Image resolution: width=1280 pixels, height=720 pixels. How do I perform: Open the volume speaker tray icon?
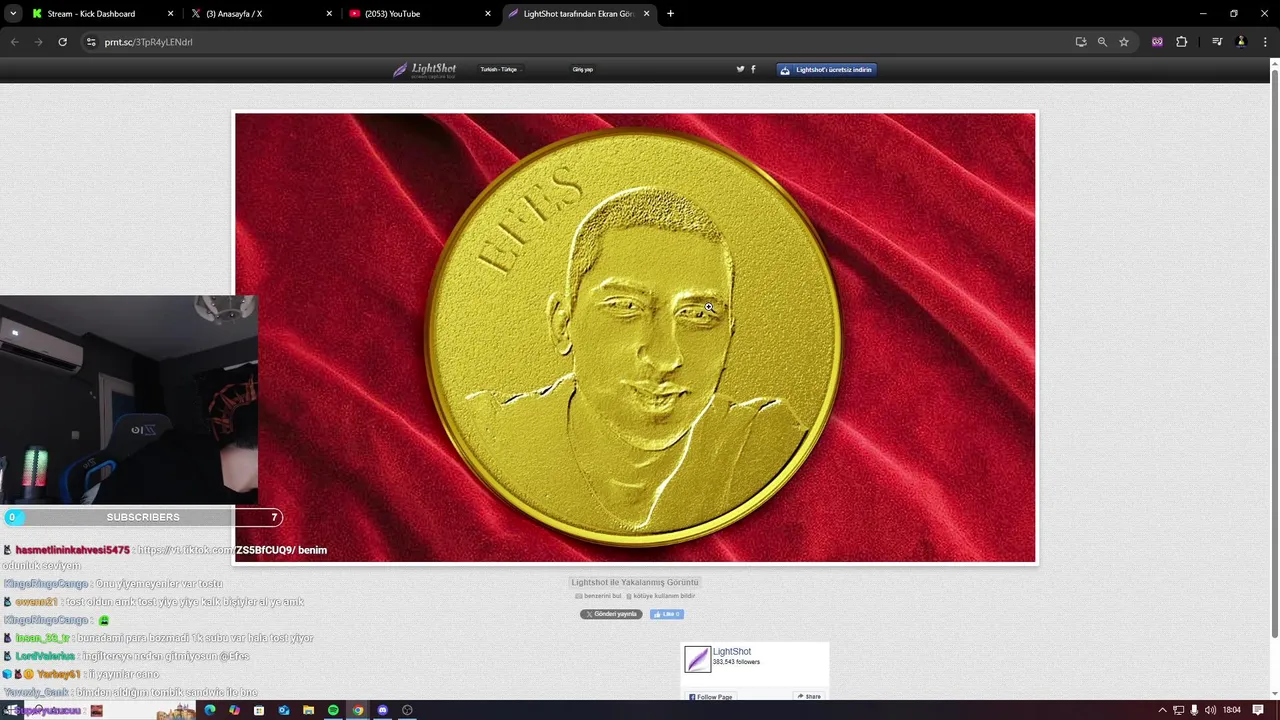click(x=1210, y=710)
